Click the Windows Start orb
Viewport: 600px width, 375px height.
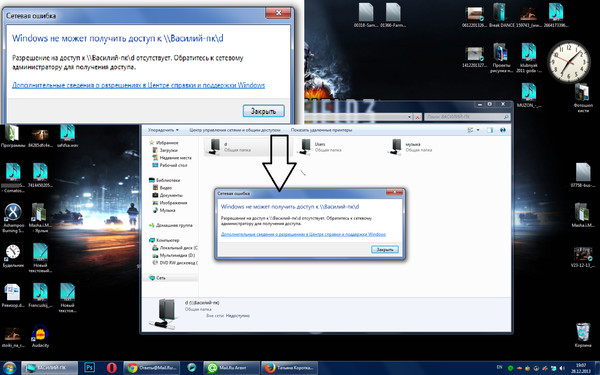(10, 368)
